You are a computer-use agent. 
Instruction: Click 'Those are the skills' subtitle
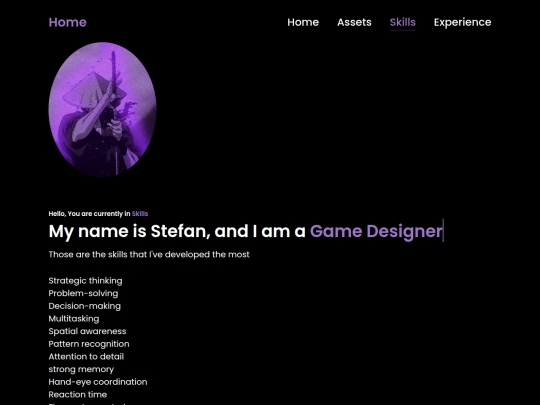point(149,255)
